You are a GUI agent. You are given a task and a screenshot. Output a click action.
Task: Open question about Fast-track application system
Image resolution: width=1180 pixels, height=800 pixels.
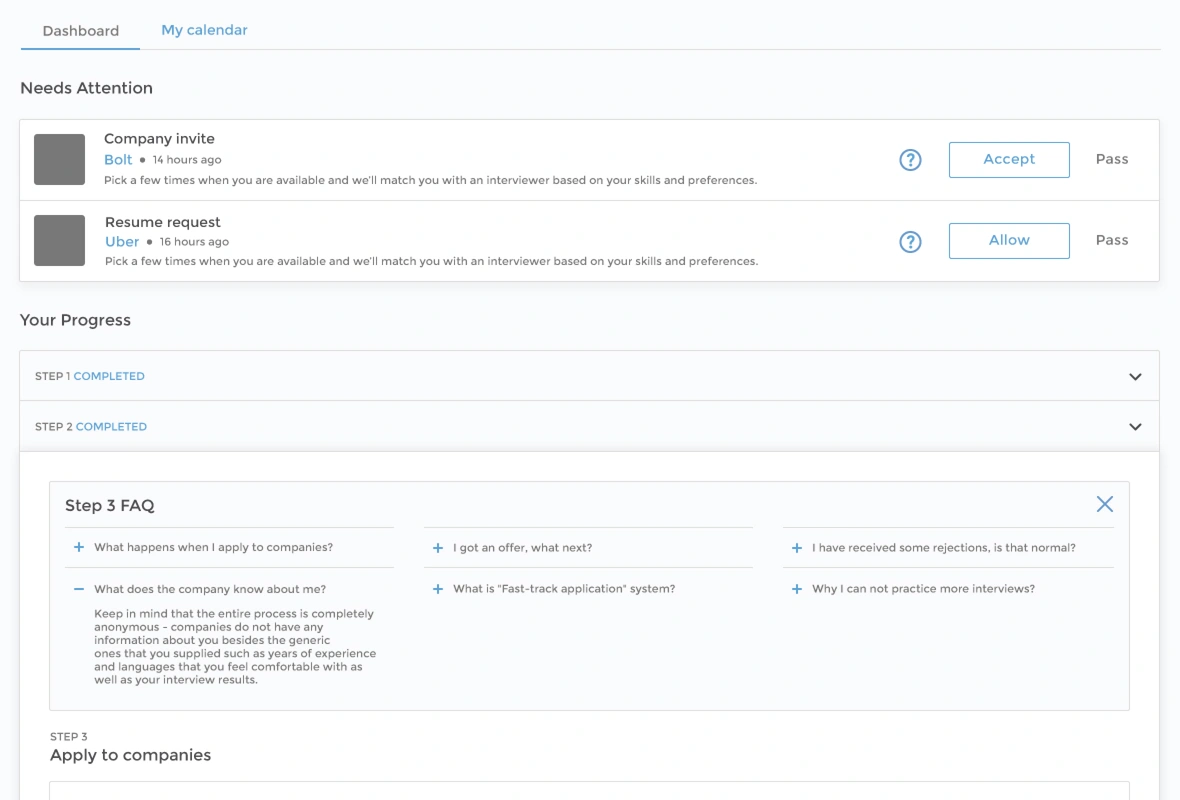click(x=564, y=589)
